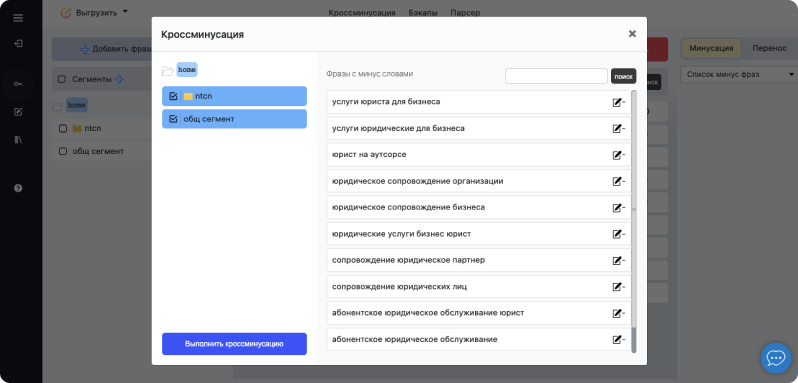Select the key icon in the sidebar
This screenshot has width=798, height=383.
pos(18,84)
